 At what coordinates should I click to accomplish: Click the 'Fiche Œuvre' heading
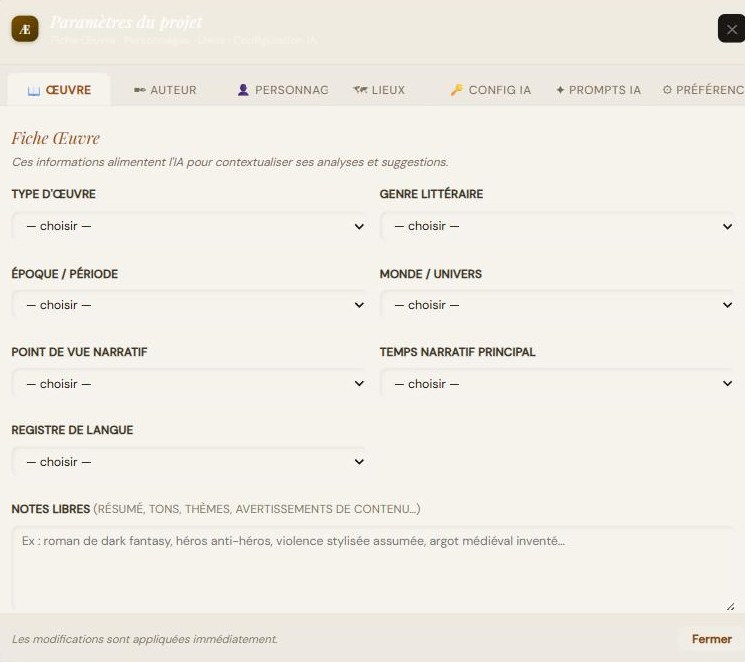coord(56,138)
